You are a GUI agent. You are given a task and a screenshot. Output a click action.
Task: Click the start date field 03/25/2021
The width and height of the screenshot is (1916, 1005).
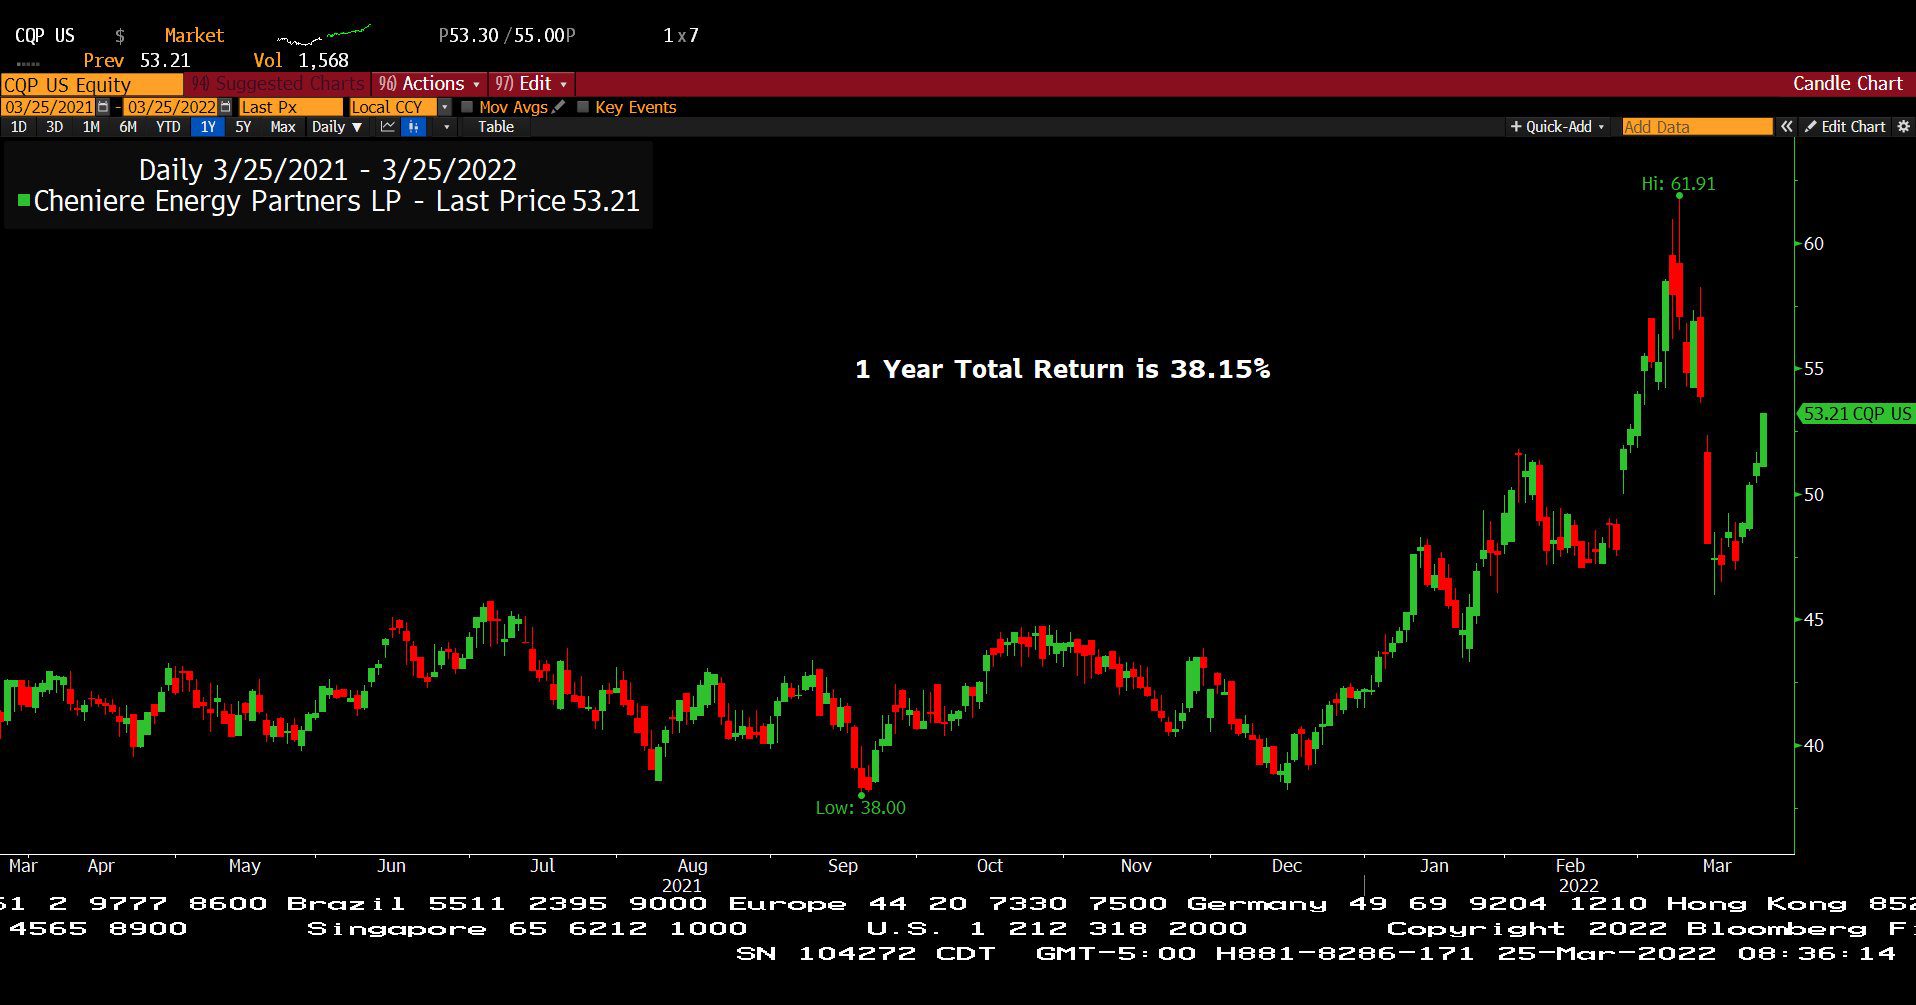tap(49, 107)
